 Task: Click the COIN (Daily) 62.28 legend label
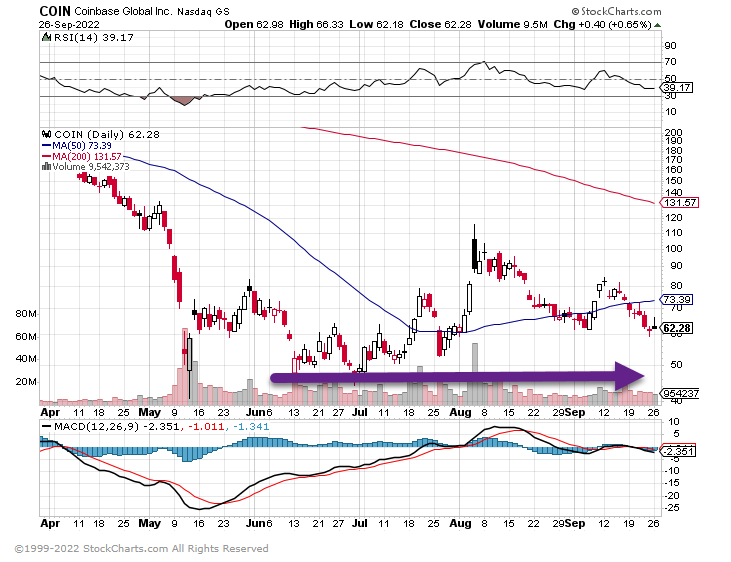click(107, 135)
